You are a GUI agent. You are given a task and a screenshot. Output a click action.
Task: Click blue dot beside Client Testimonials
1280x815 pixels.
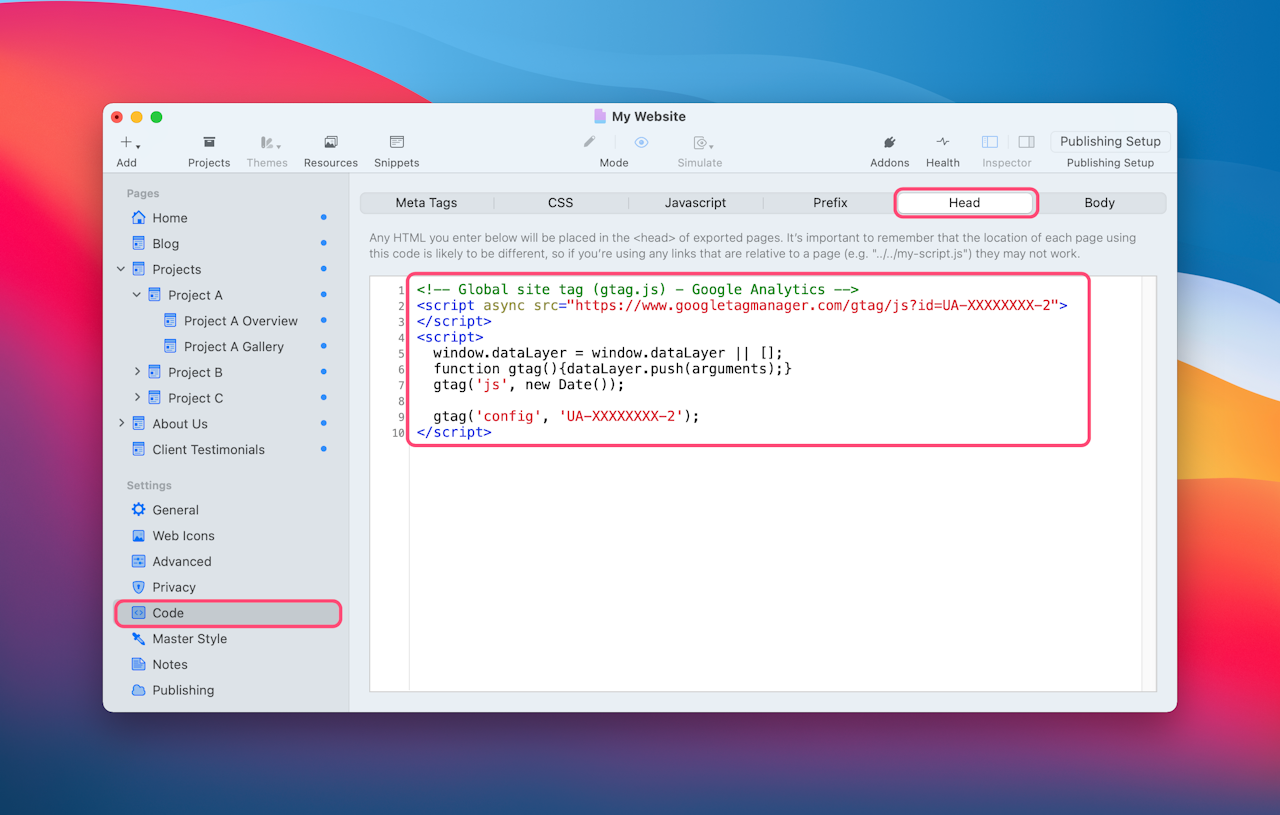[324, 449]
